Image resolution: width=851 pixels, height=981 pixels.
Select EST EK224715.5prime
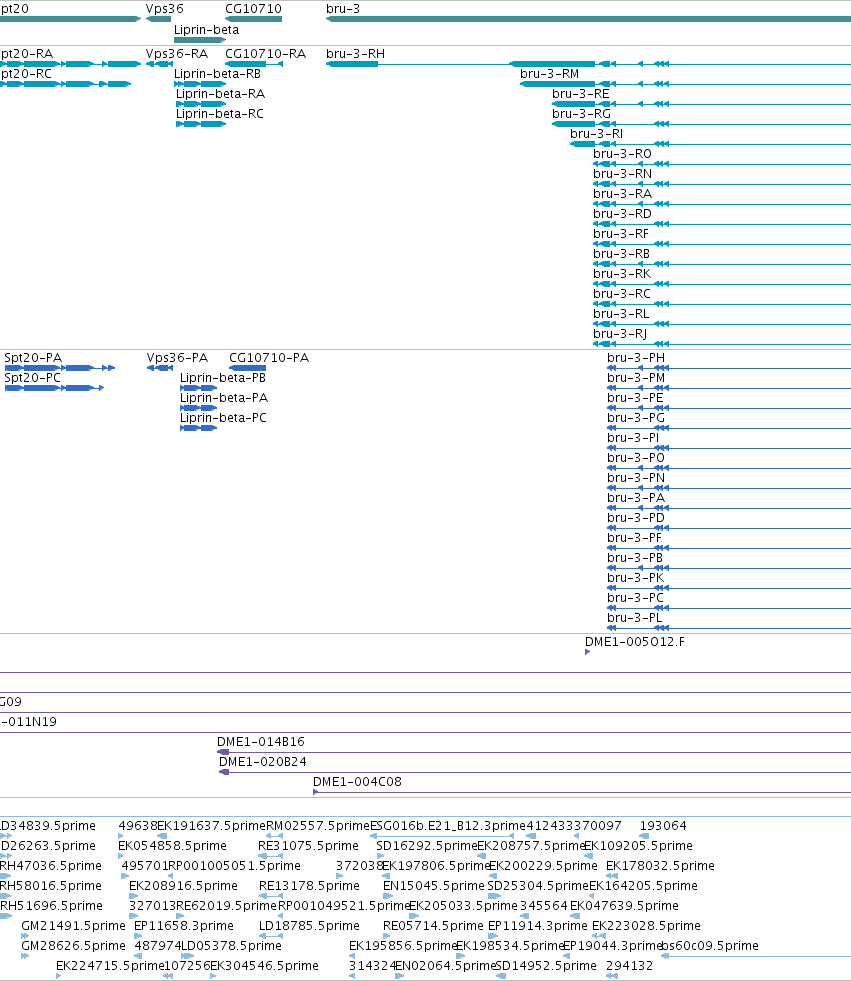point(110,966)
